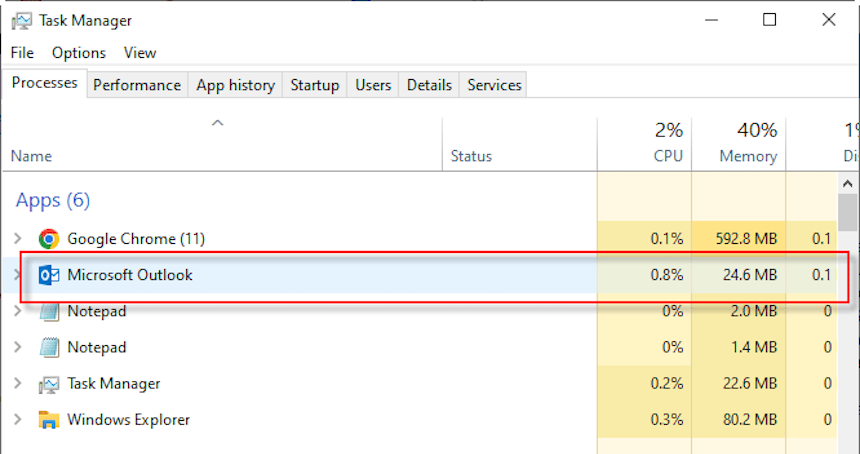860x454 pixels.
Task: Expand the Windows Explorer process row
Action: (18, 419)
